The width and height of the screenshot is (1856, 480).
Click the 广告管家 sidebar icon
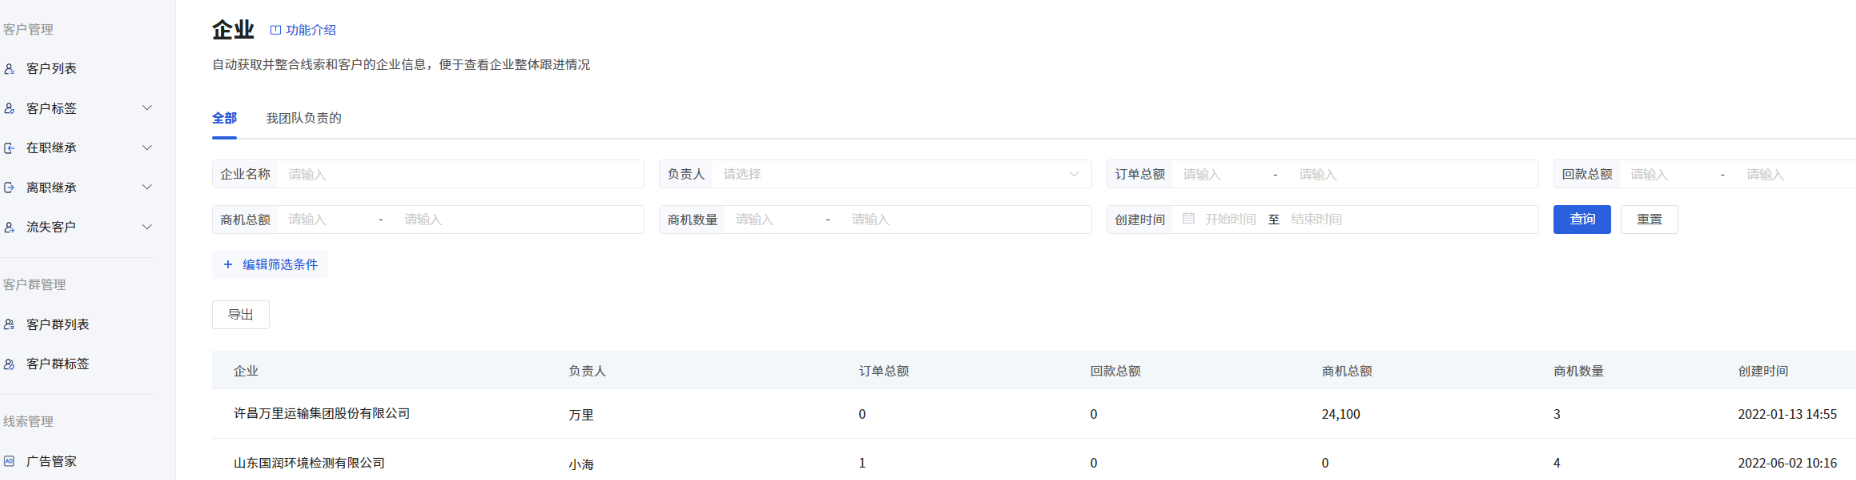click(x=9, y=462)
